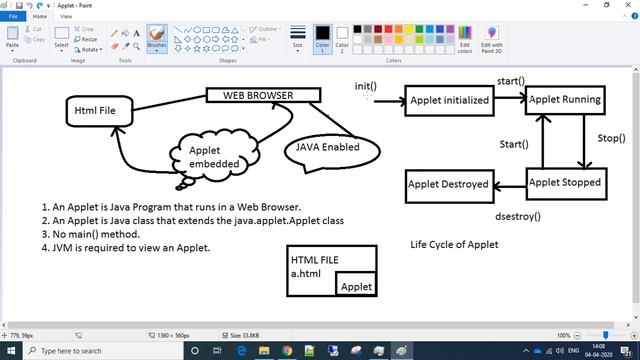Click the Copy button
Image resolution: width=640 pixels, height=360 pixels.
(x=35, y=40)
